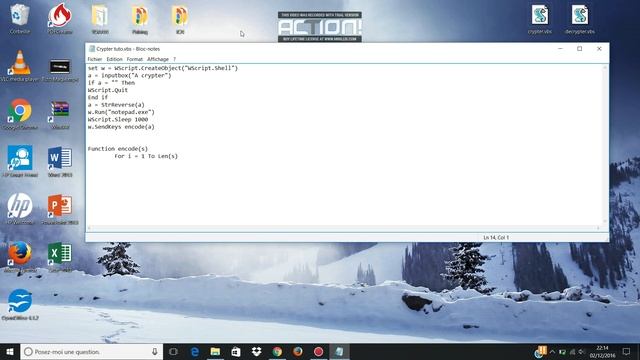The width and height of the screenshot is (640, 360).
Task: Open the ? help menu in Notepad
Action: click(174, 59)
